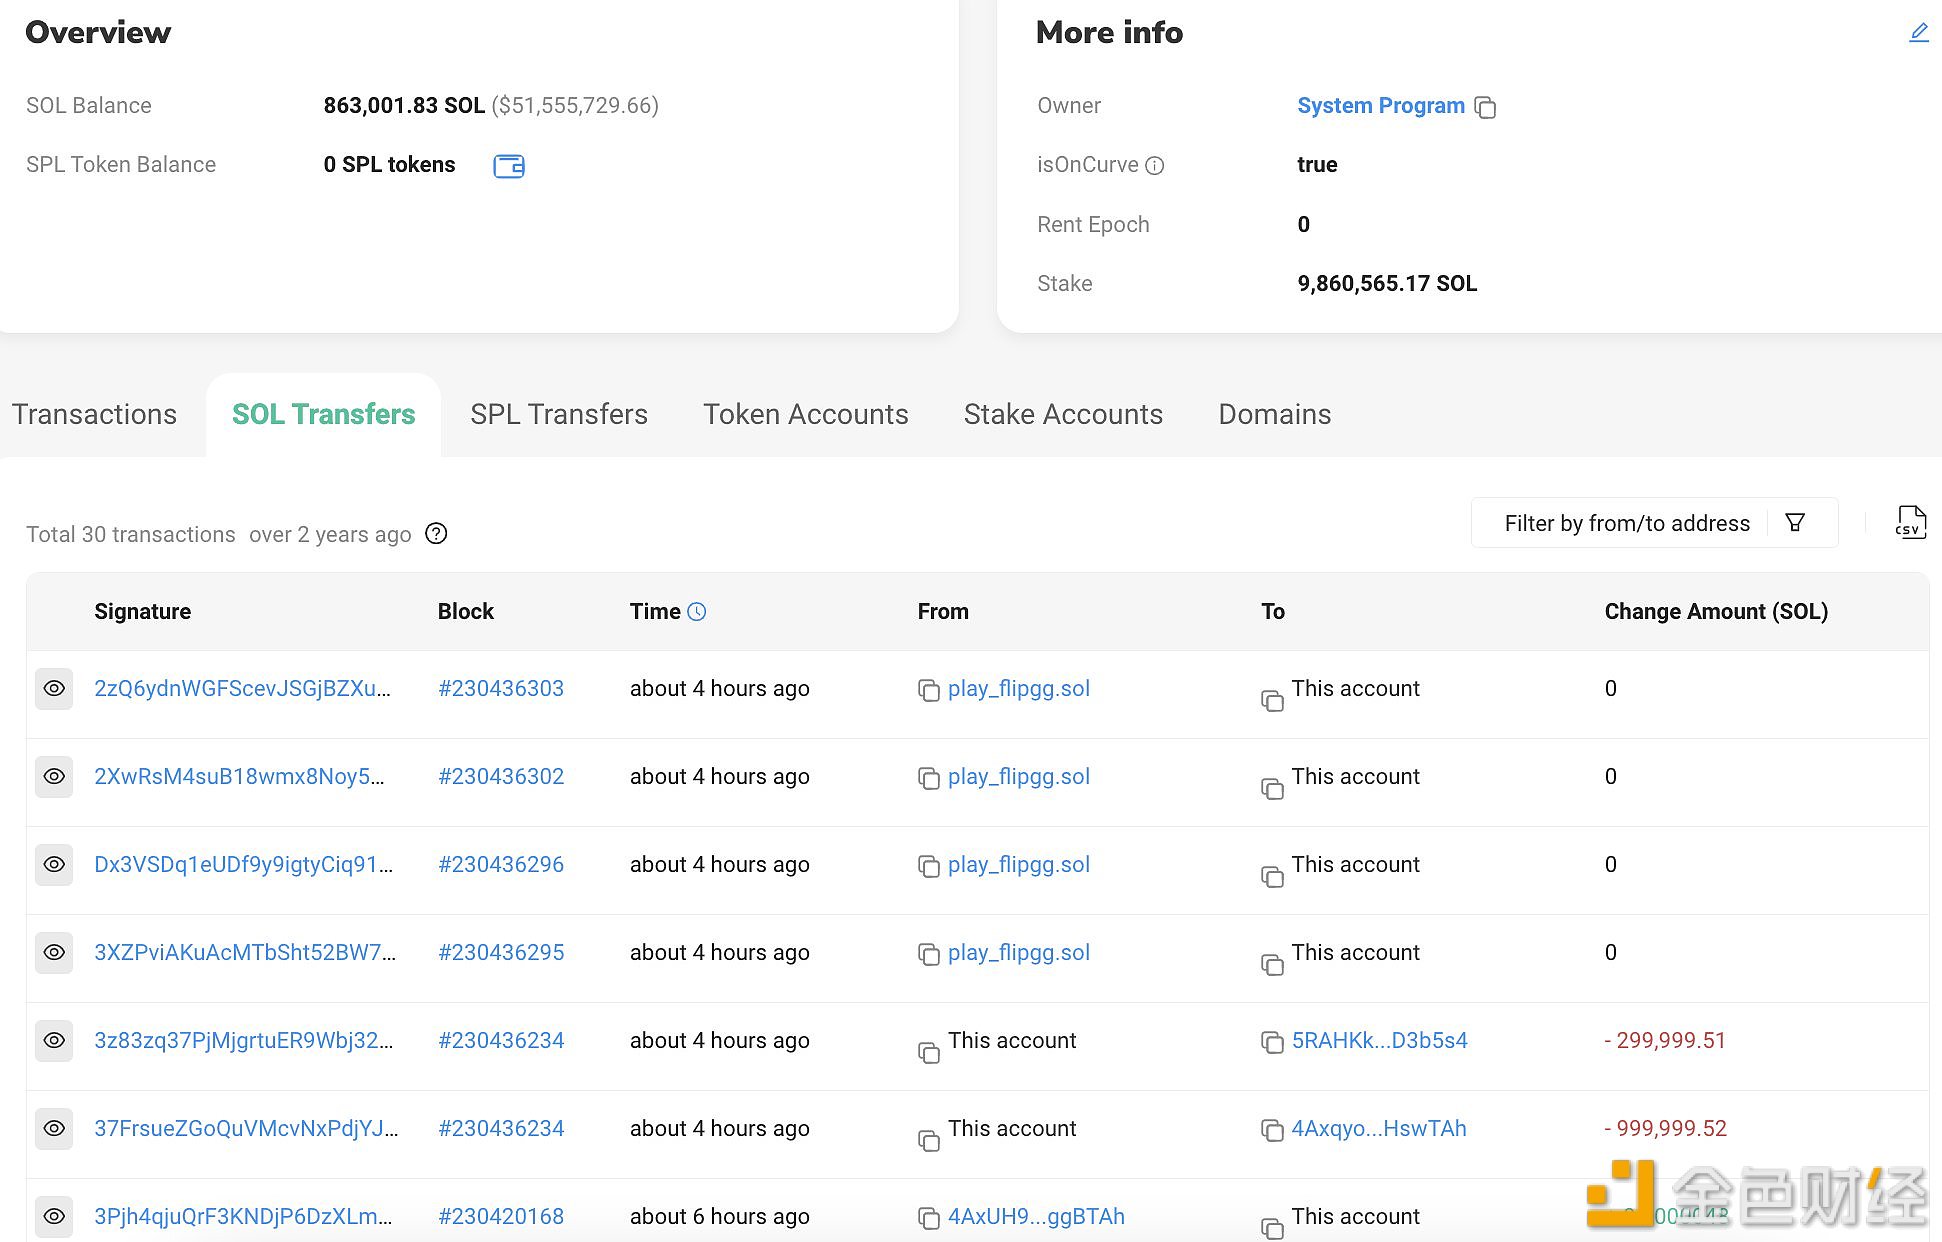Open signature 3Pjh4qjuQrF3KNDjP6DzXLm...

click(x=243, y=1217)
